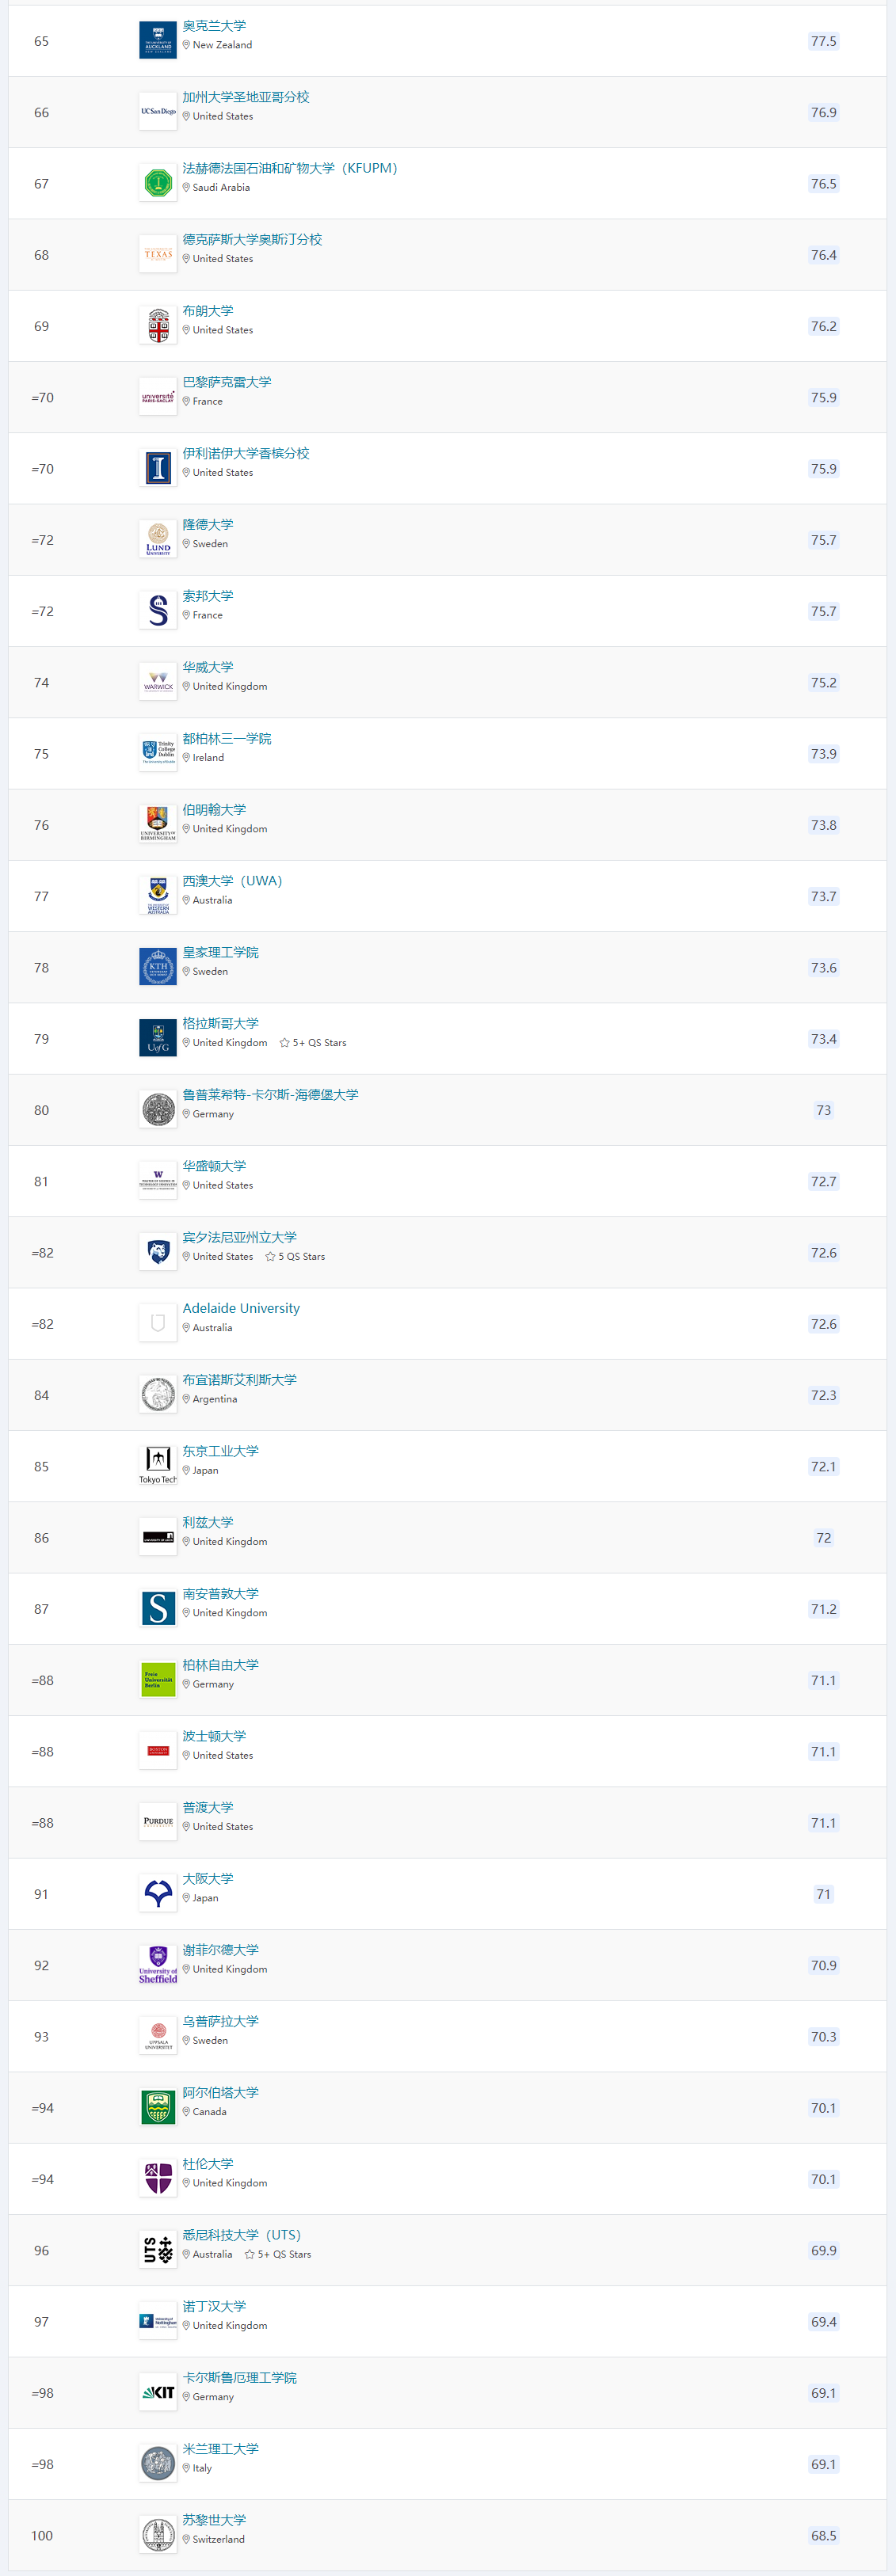The width and height of the screenshot is (896, 2576).
Task: Open the 华威大学 link
Action: 208,667
